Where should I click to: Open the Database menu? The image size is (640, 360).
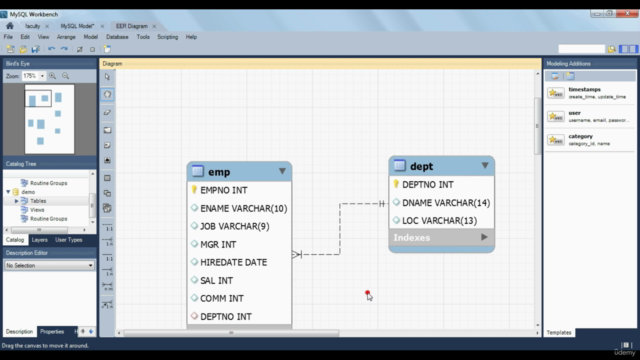(117, 37)
